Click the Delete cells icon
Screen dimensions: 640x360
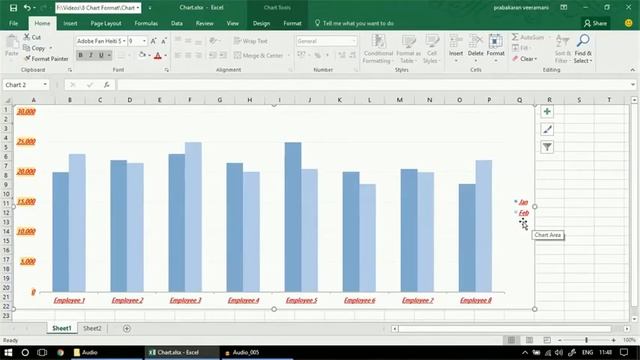point(476,42)
